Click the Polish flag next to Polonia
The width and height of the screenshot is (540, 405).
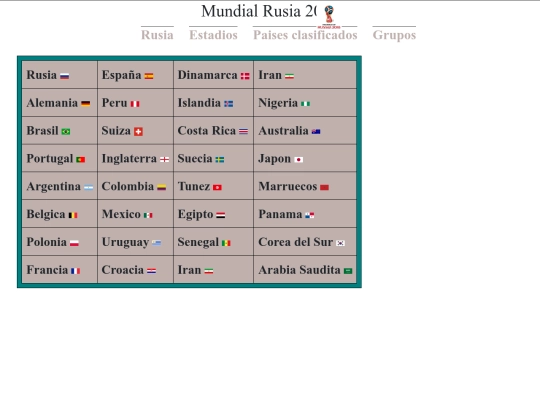tap(74, 243)
